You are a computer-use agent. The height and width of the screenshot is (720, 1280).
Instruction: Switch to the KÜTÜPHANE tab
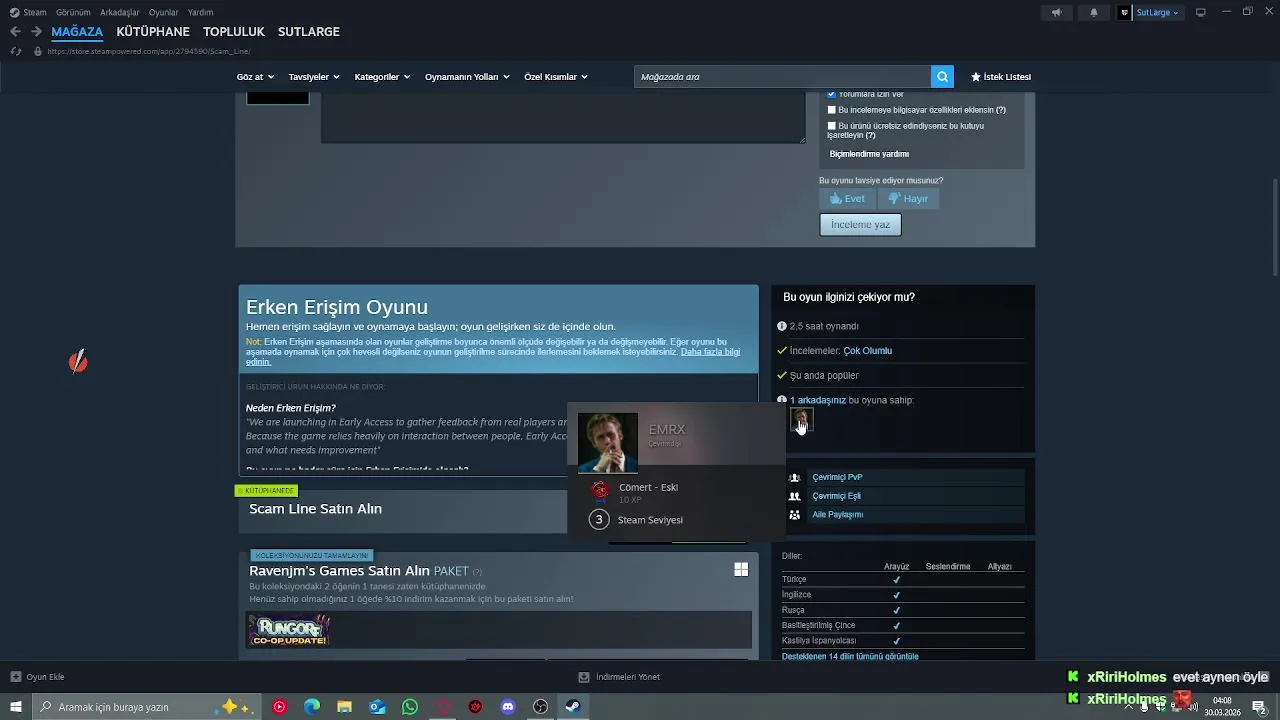(153, 32)
